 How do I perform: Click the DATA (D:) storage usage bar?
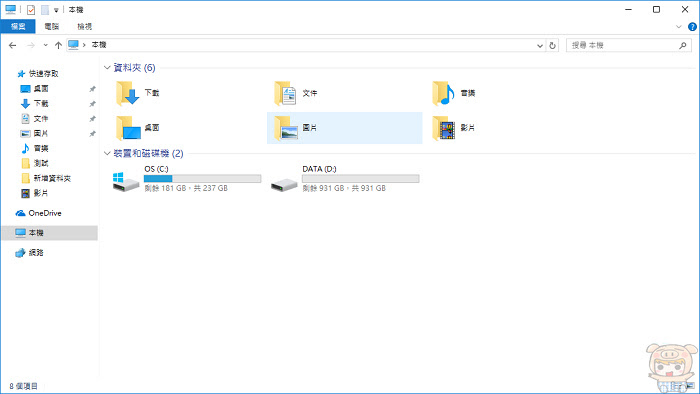click(360, 178)
